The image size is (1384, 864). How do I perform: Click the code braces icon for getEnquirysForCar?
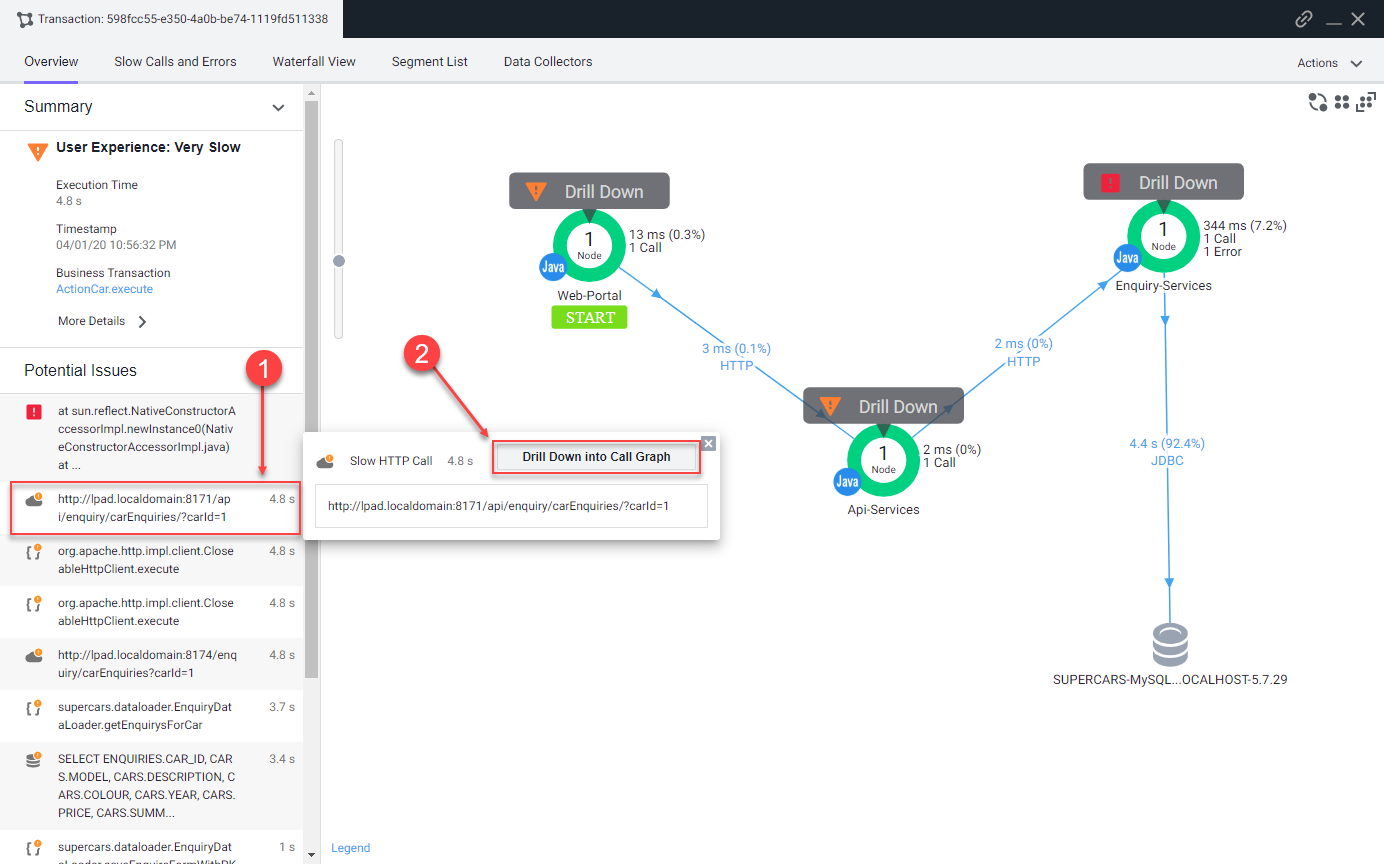click(x=34, y=708)
